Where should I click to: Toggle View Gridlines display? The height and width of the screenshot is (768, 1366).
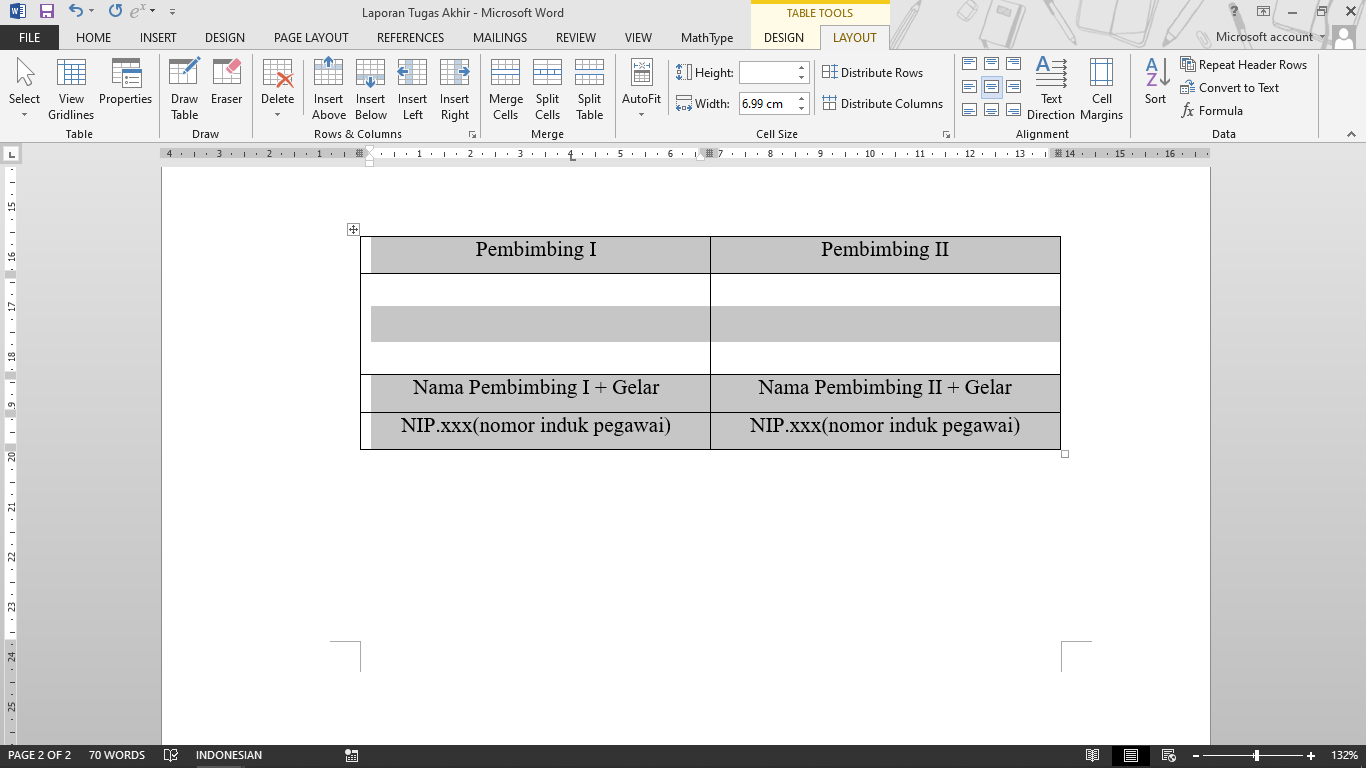coord(70,89)
